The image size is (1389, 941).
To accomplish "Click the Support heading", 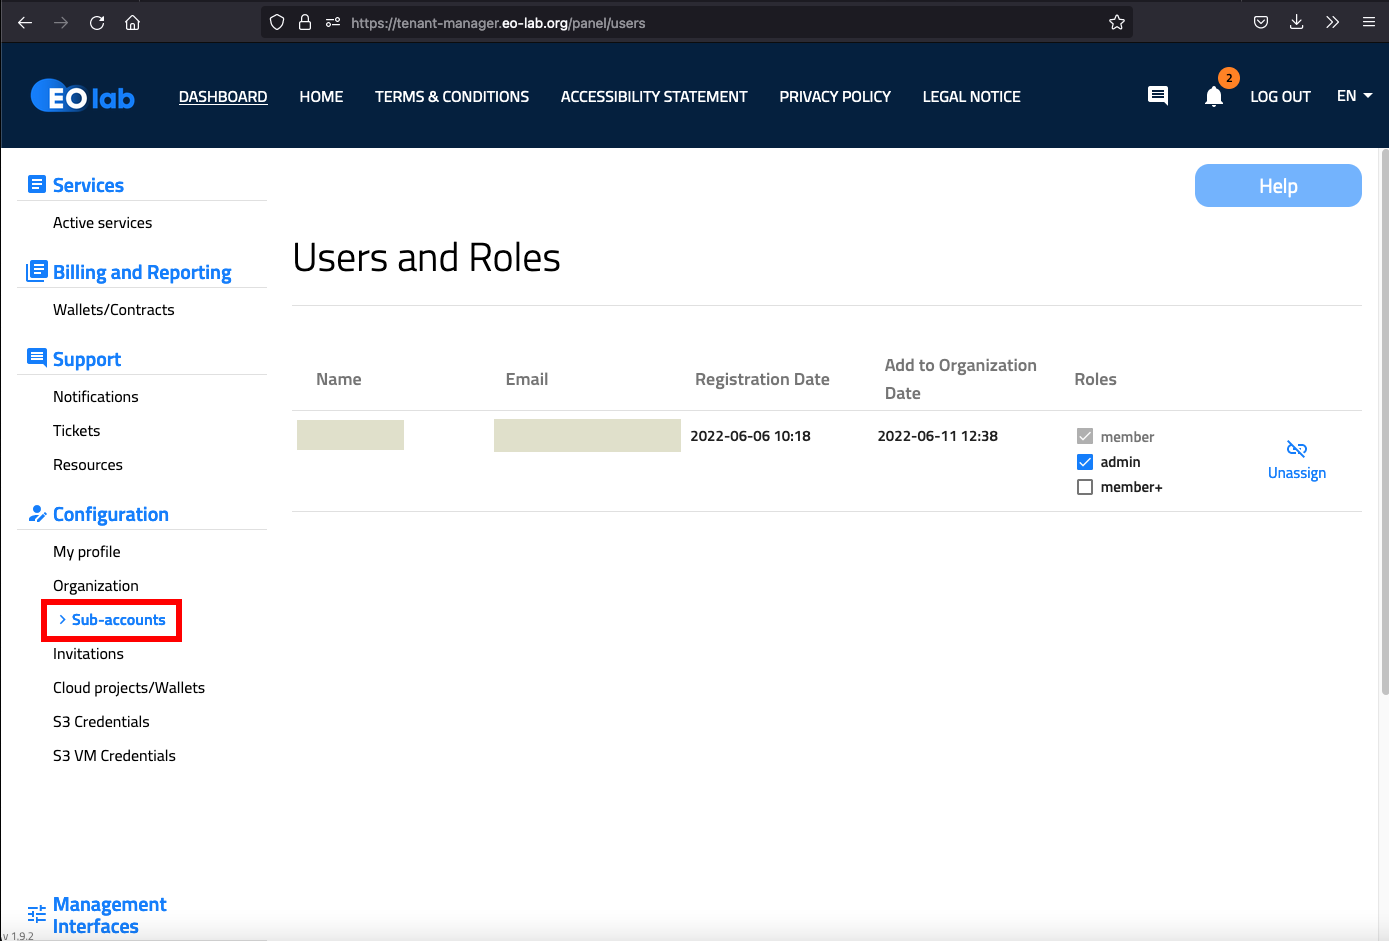I will pyautogui.click(x=87, y=359).
